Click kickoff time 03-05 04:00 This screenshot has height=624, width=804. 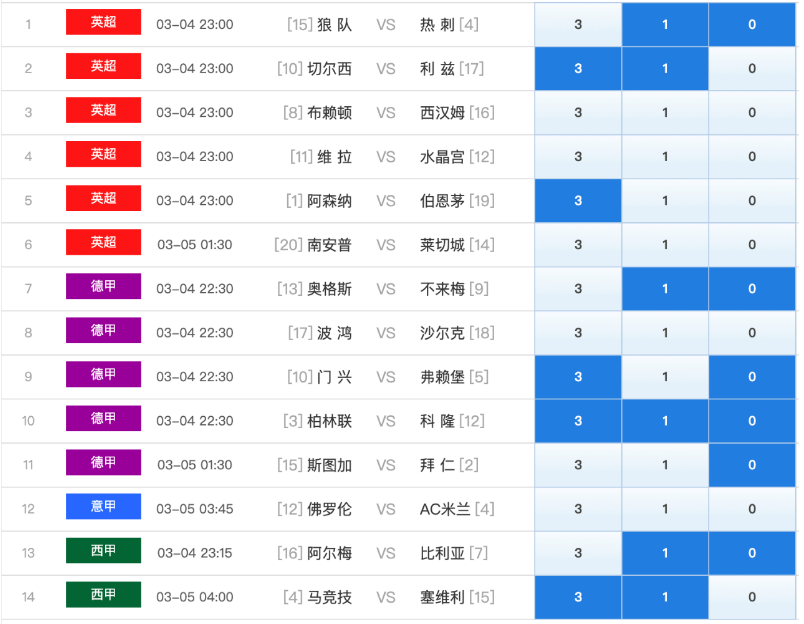click(x=195, y=597)
